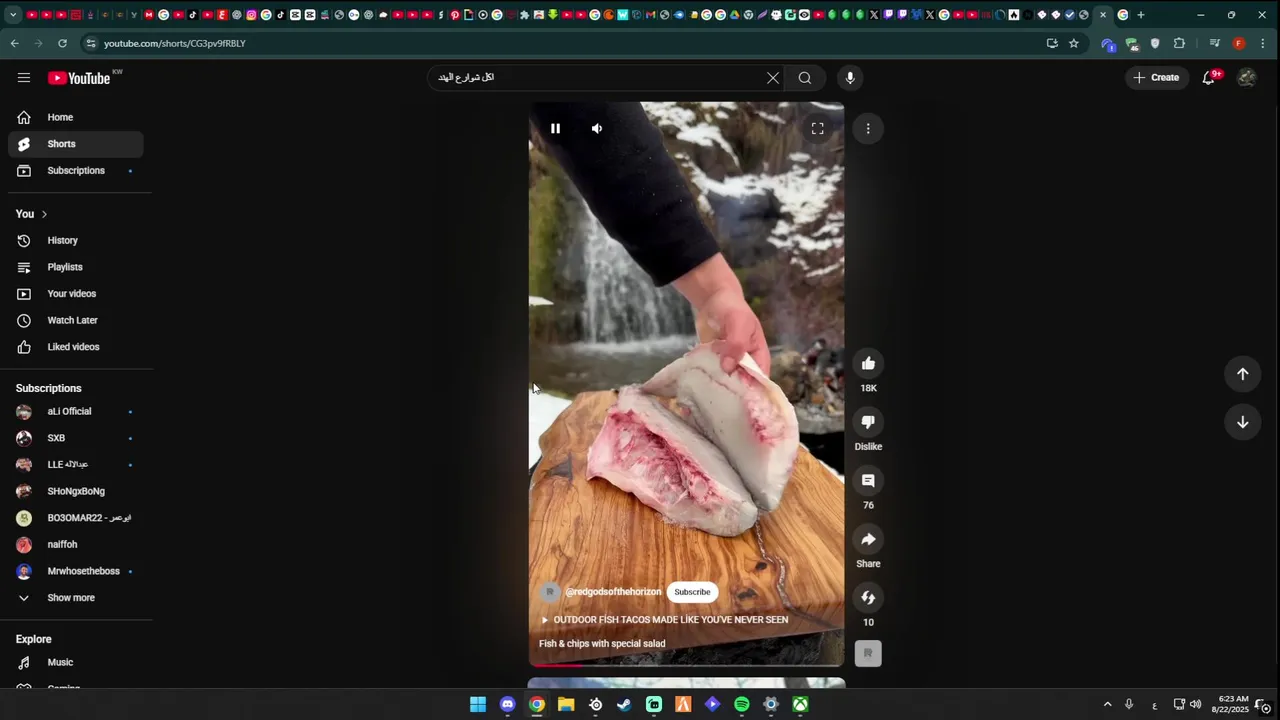1280x720 pixels.
Task: Open the account avatar menu
Action: 1246,78
